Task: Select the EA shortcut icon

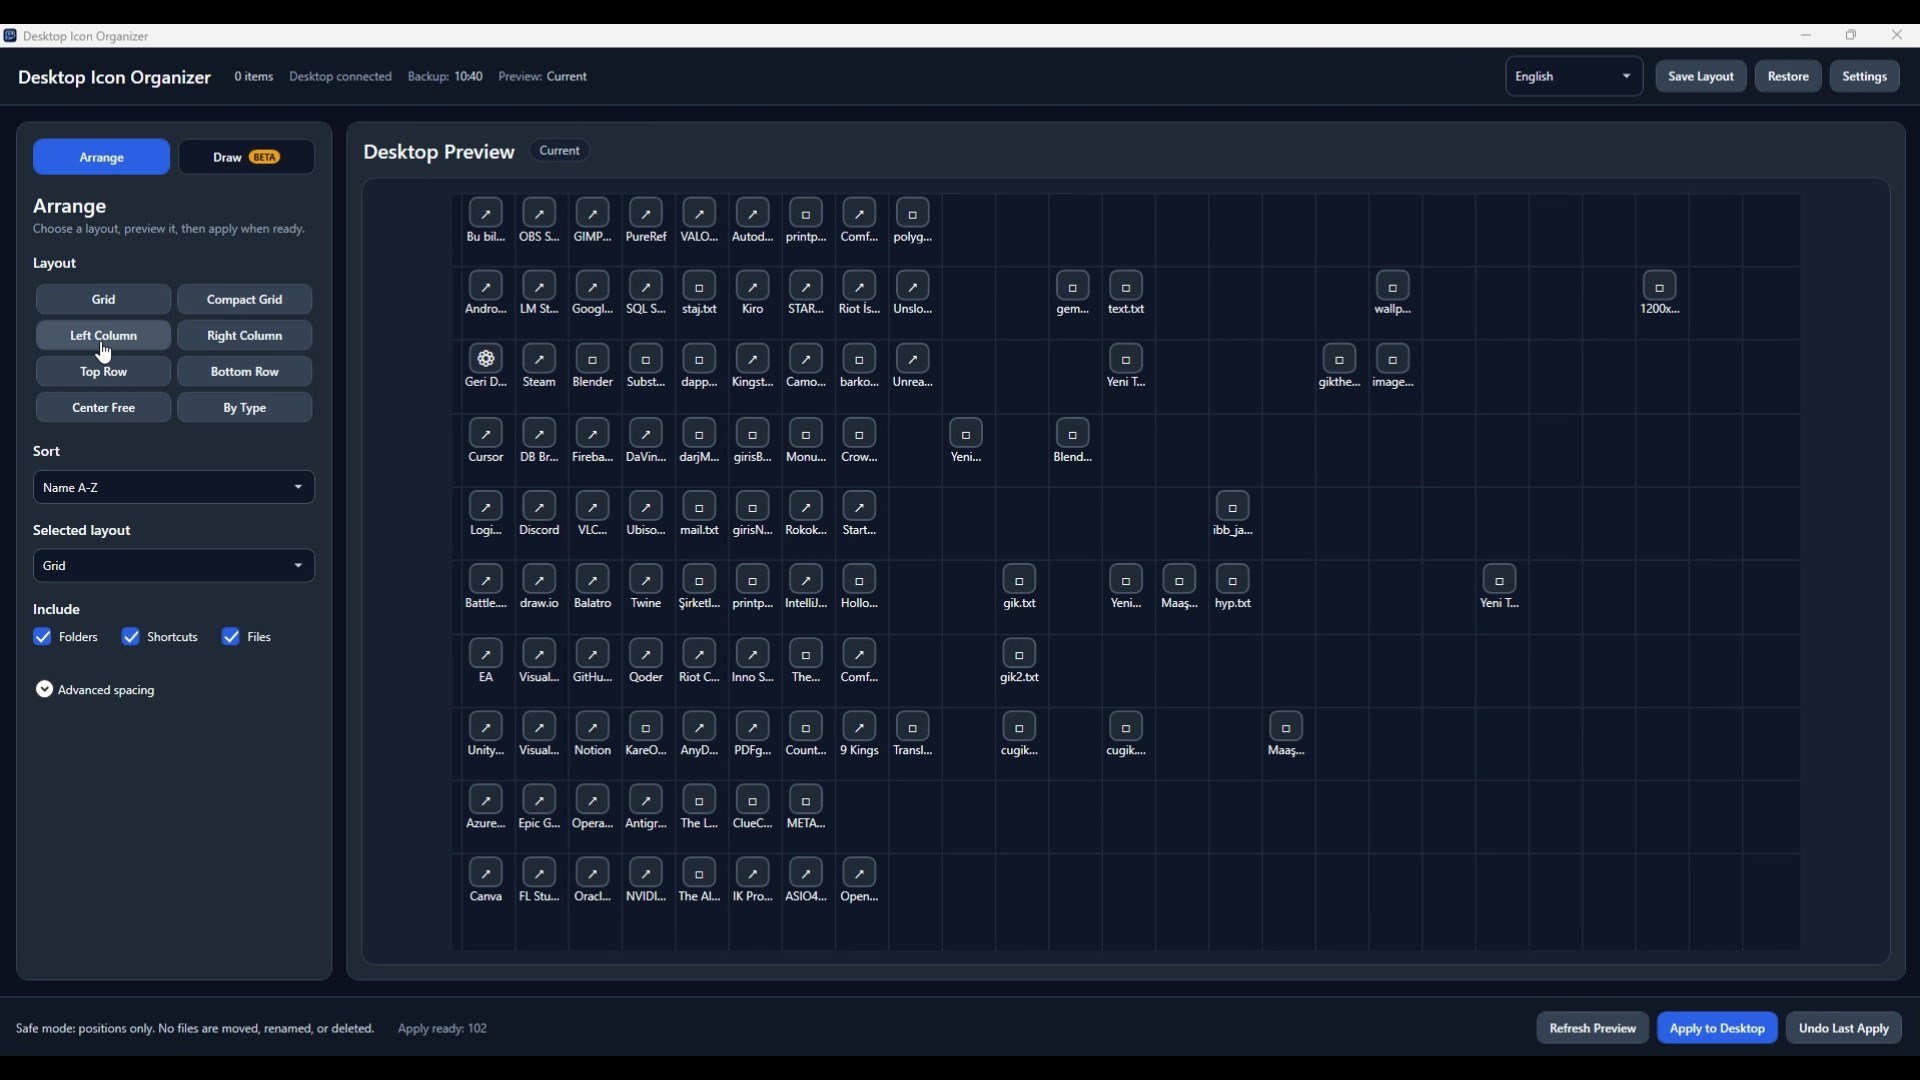Action: click(x=486, y=654)
